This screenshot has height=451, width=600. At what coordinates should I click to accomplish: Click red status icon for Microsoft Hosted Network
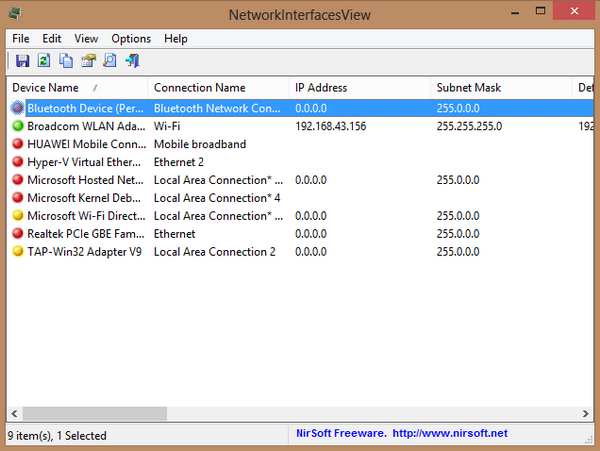click(18, 180)
